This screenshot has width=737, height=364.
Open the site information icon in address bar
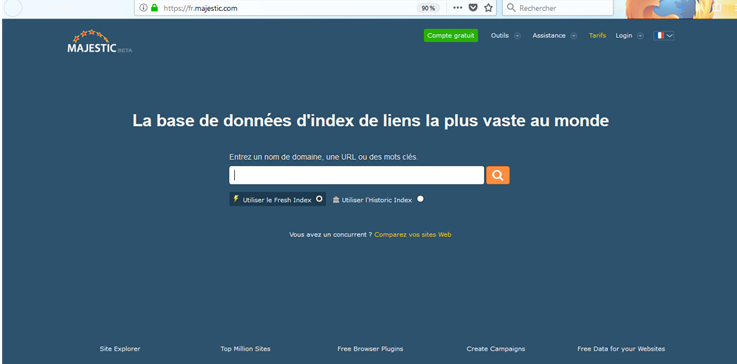coord(144,8)
